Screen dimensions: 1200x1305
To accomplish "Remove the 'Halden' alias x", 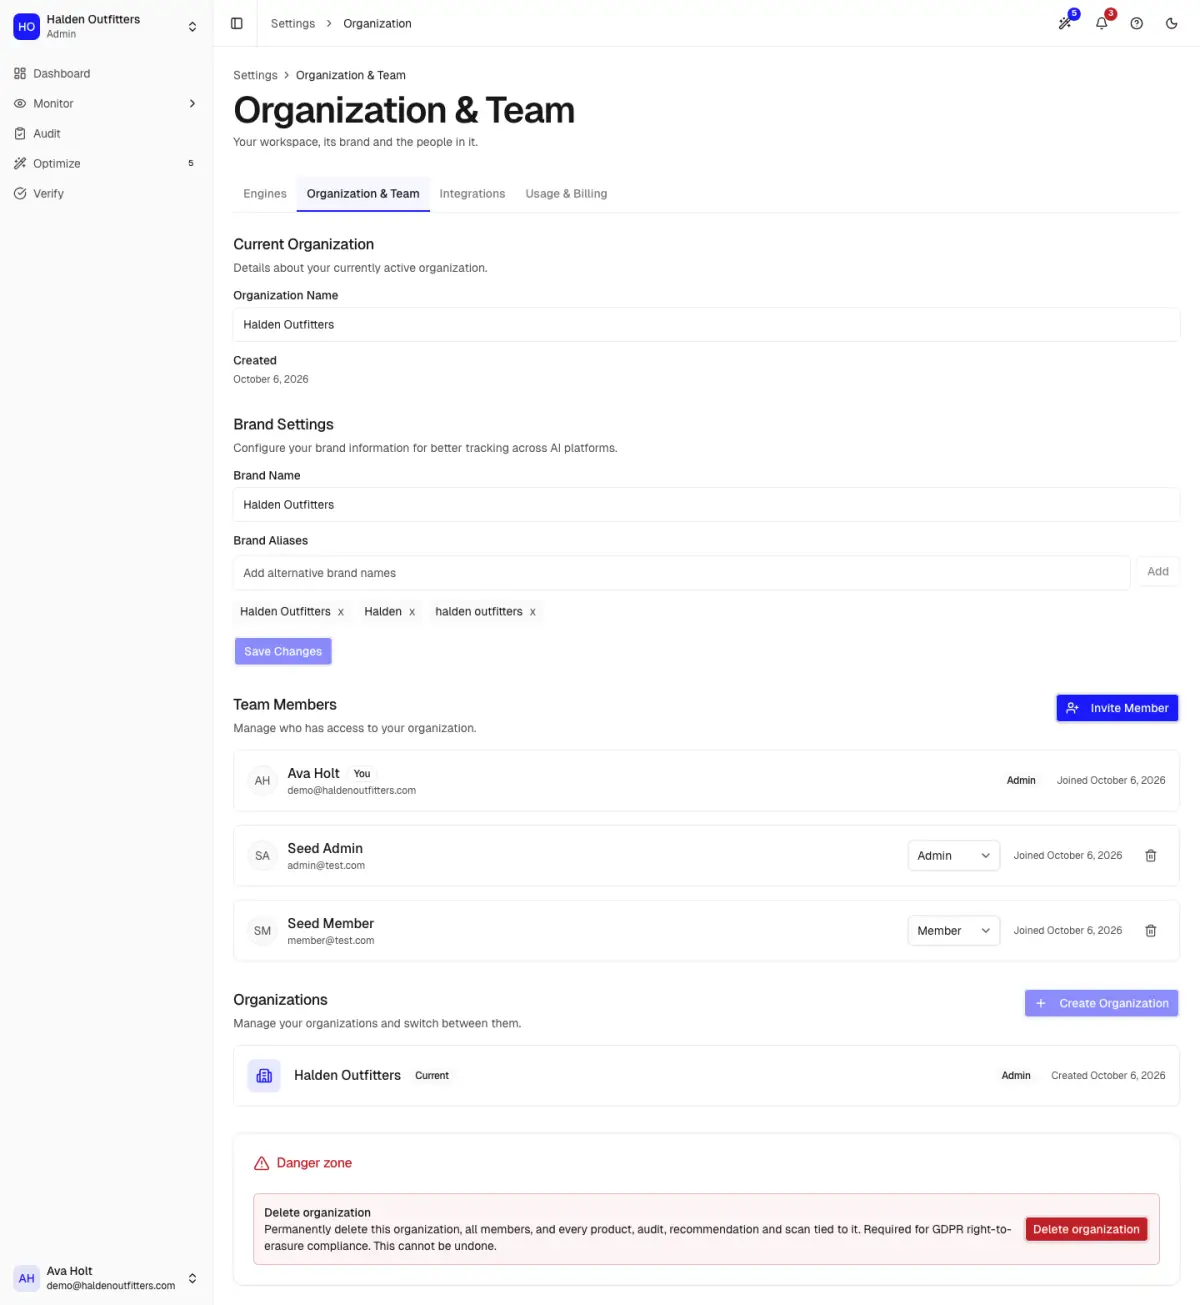I will pos(412,612).
